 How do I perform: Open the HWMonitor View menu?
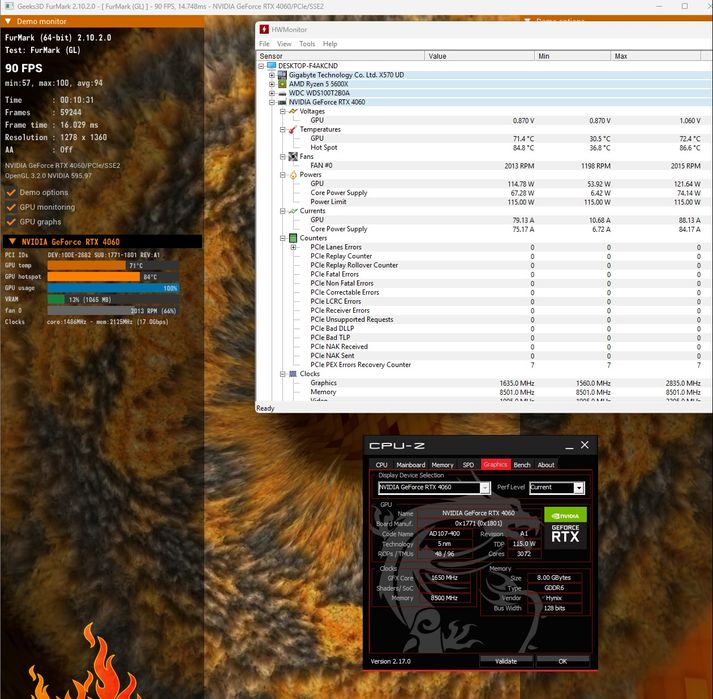(284, 44)
